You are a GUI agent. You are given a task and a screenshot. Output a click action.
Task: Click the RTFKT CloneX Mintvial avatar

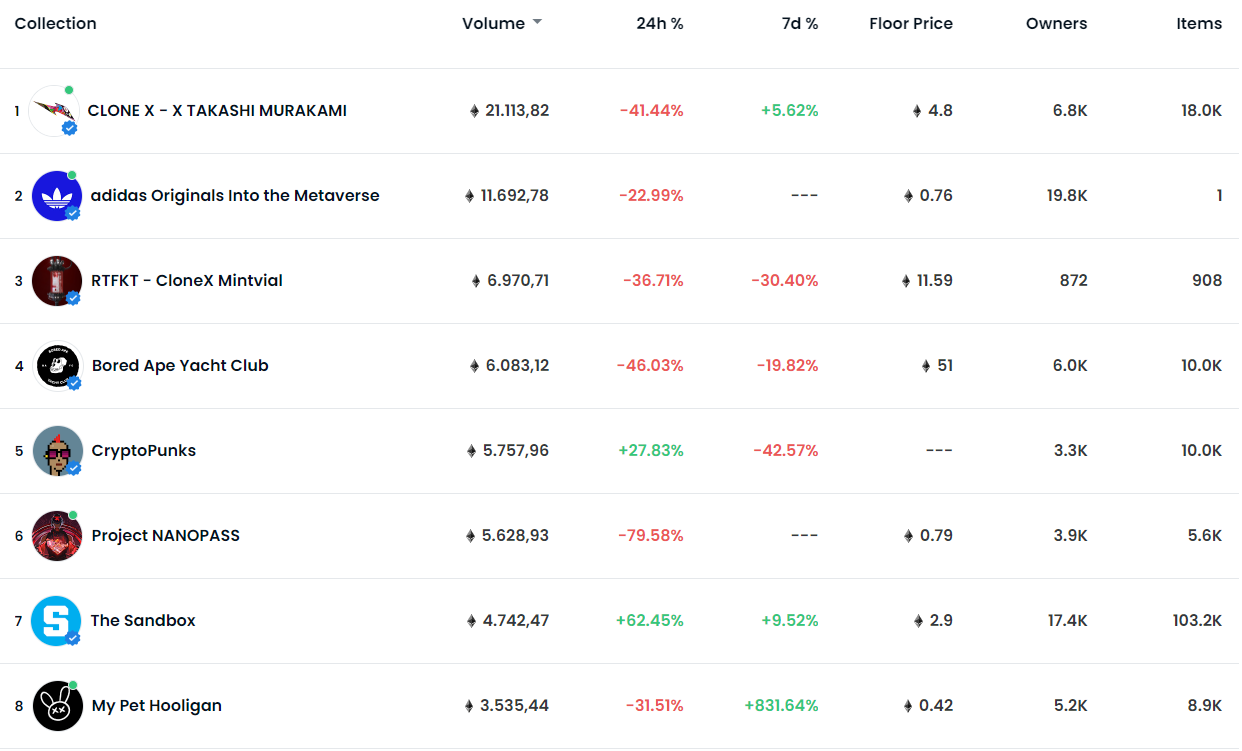pos(56,281)
